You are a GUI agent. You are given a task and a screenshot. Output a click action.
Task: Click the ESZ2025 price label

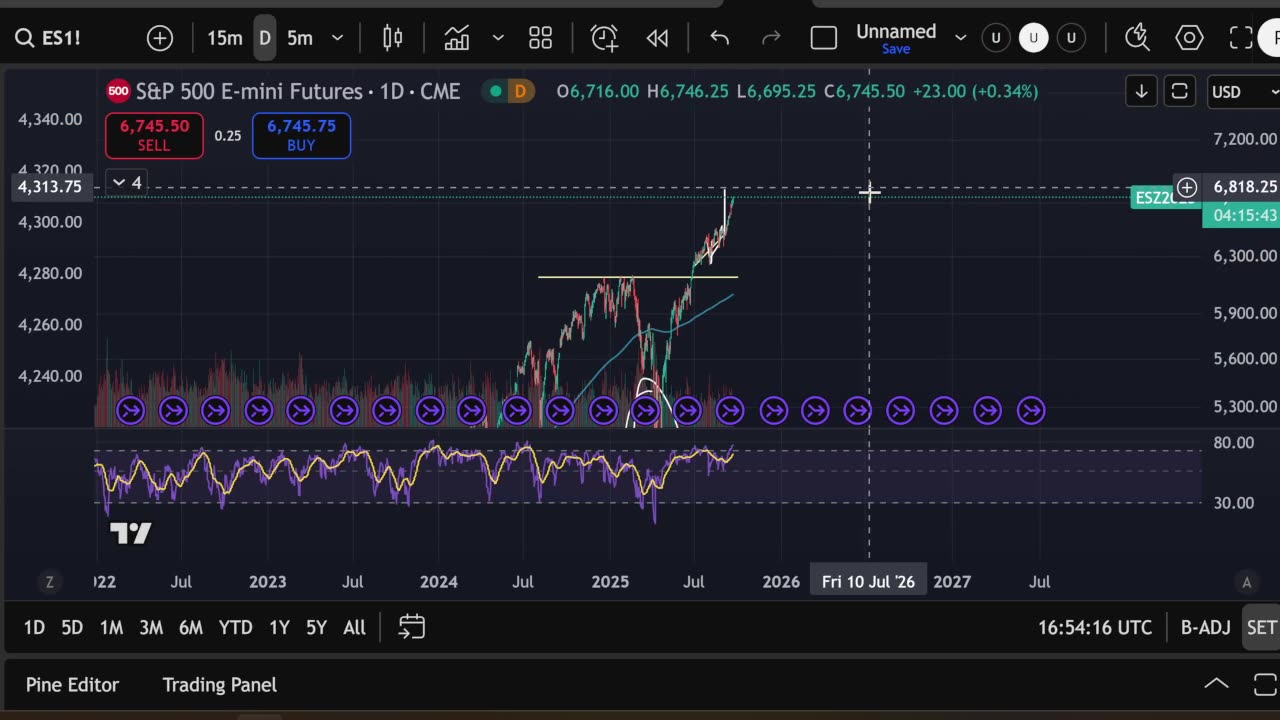coord(1164,198)
